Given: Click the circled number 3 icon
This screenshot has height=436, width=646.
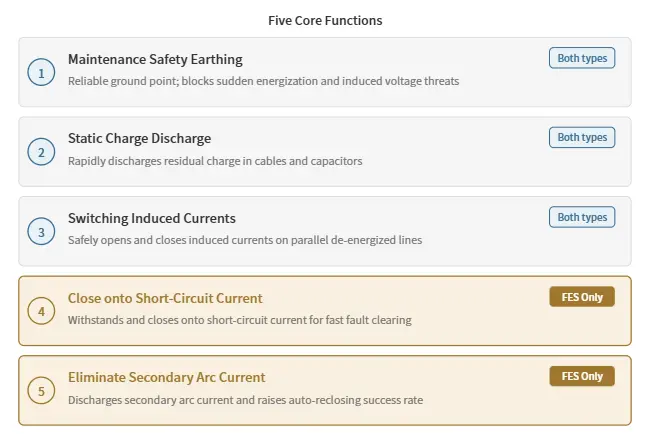Looking at the screenshot, I should coord(41,232).
